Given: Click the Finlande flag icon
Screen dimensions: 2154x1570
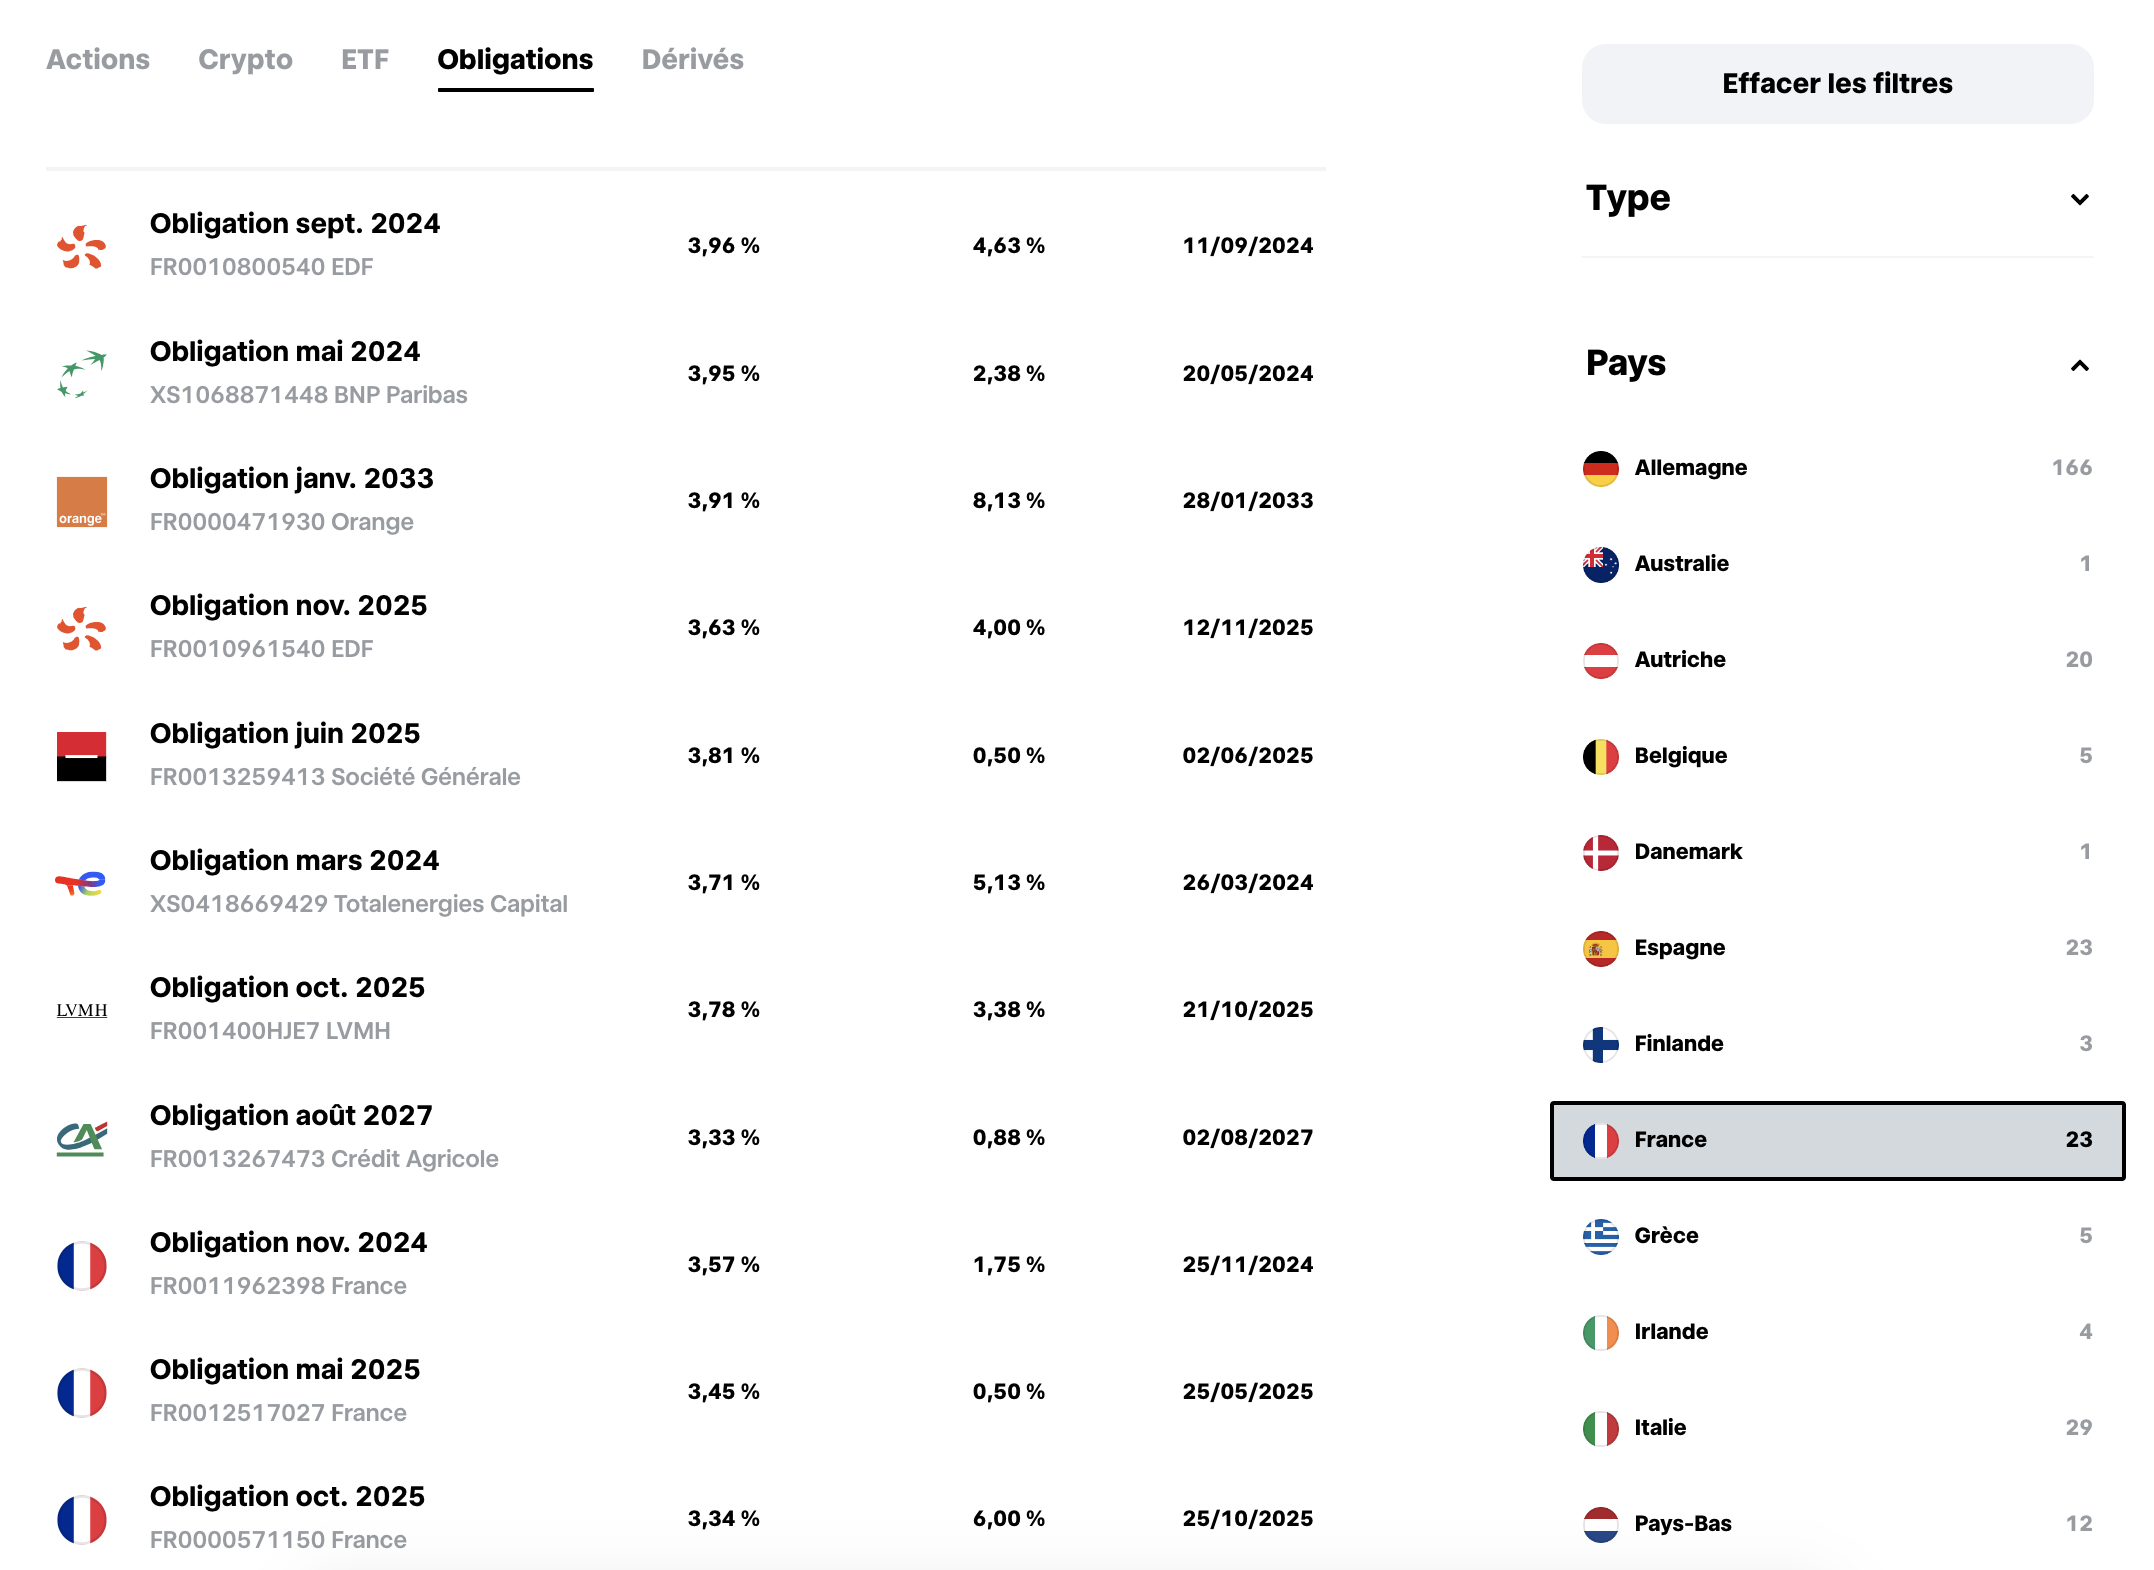Looking at the screenshot, I should [1600, 1044].
